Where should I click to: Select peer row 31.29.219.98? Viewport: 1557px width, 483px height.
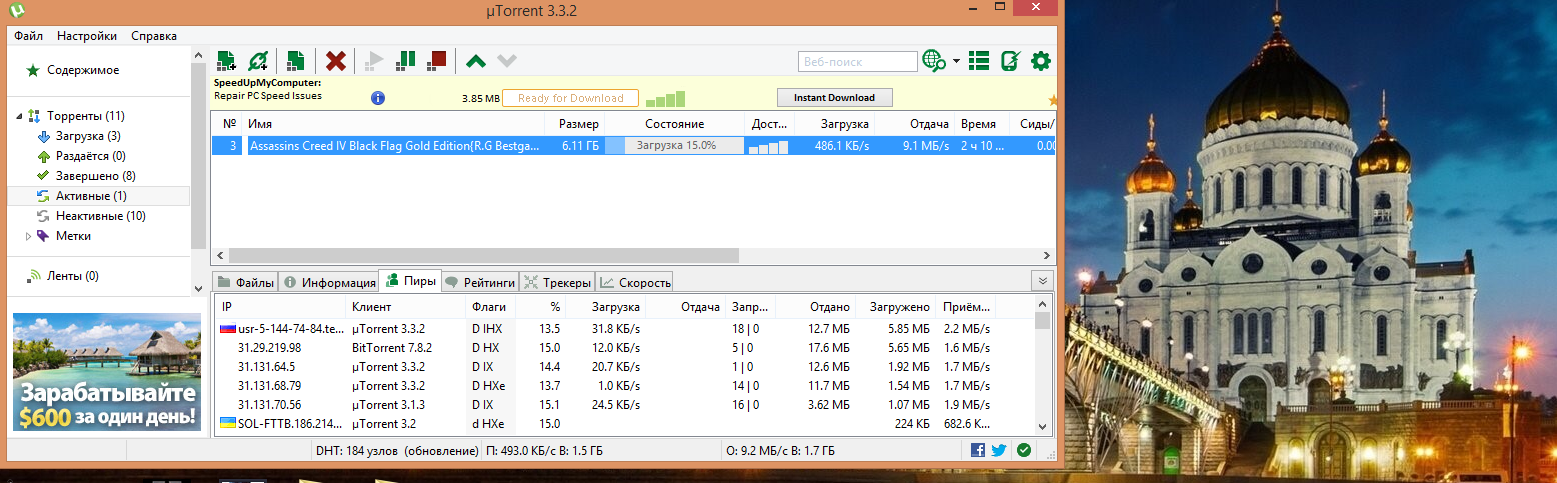click(x=625, y=348)
